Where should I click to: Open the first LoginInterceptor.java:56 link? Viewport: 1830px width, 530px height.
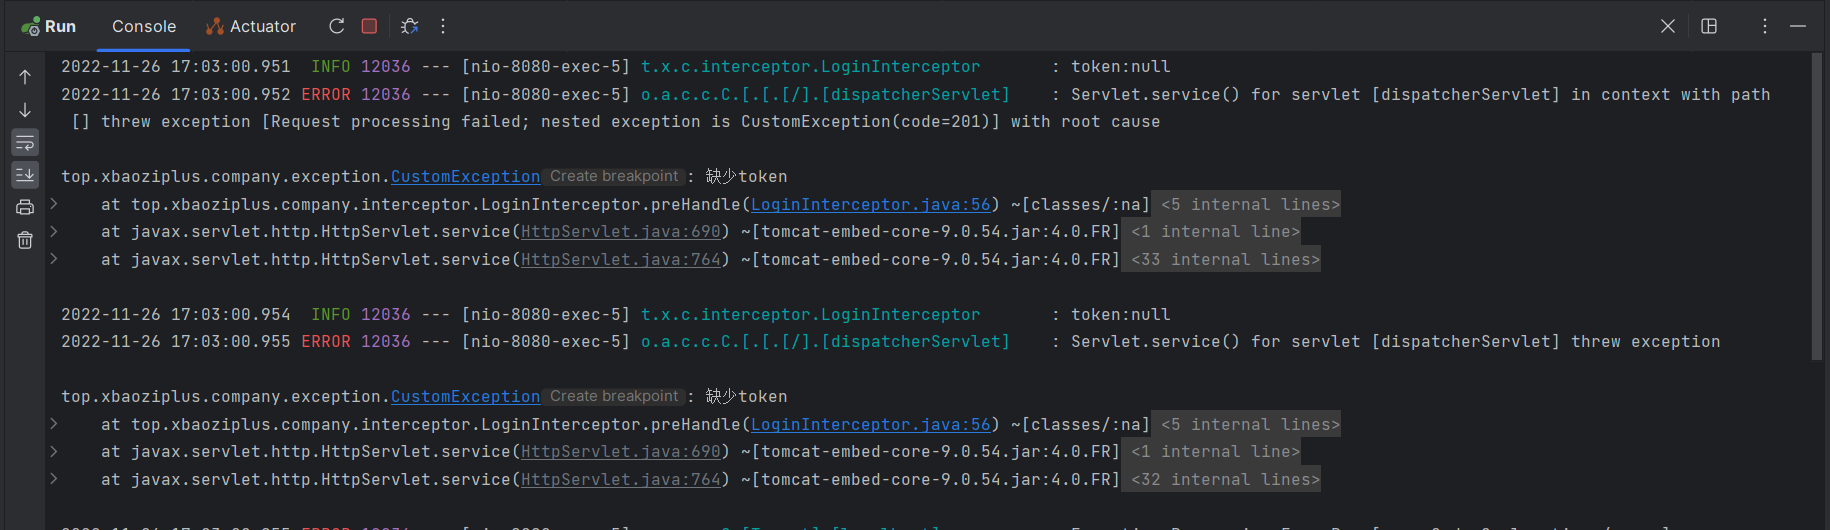click(870, 204)
